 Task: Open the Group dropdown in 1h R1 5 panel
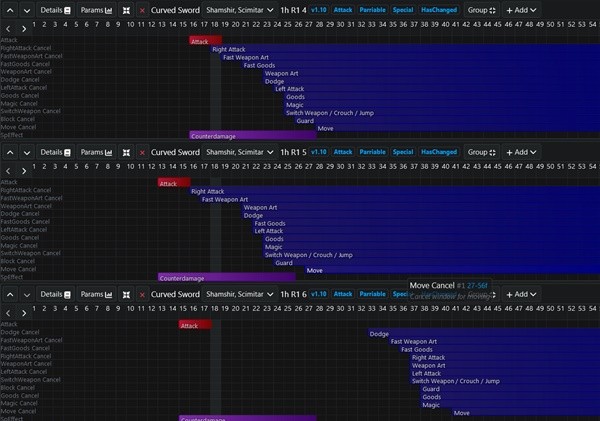[x=481, y=152]
